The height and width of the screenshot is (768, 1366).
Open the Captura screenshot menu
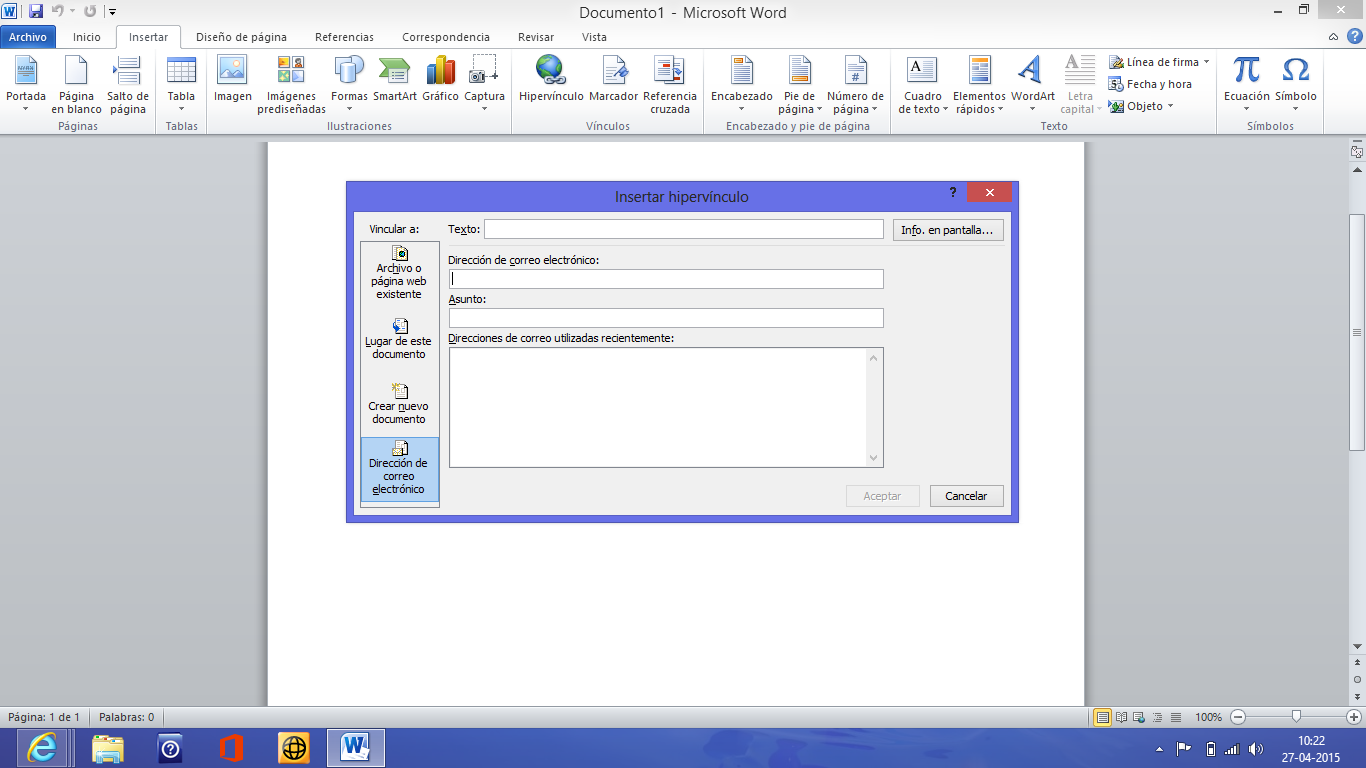click(x=485, y=84)
